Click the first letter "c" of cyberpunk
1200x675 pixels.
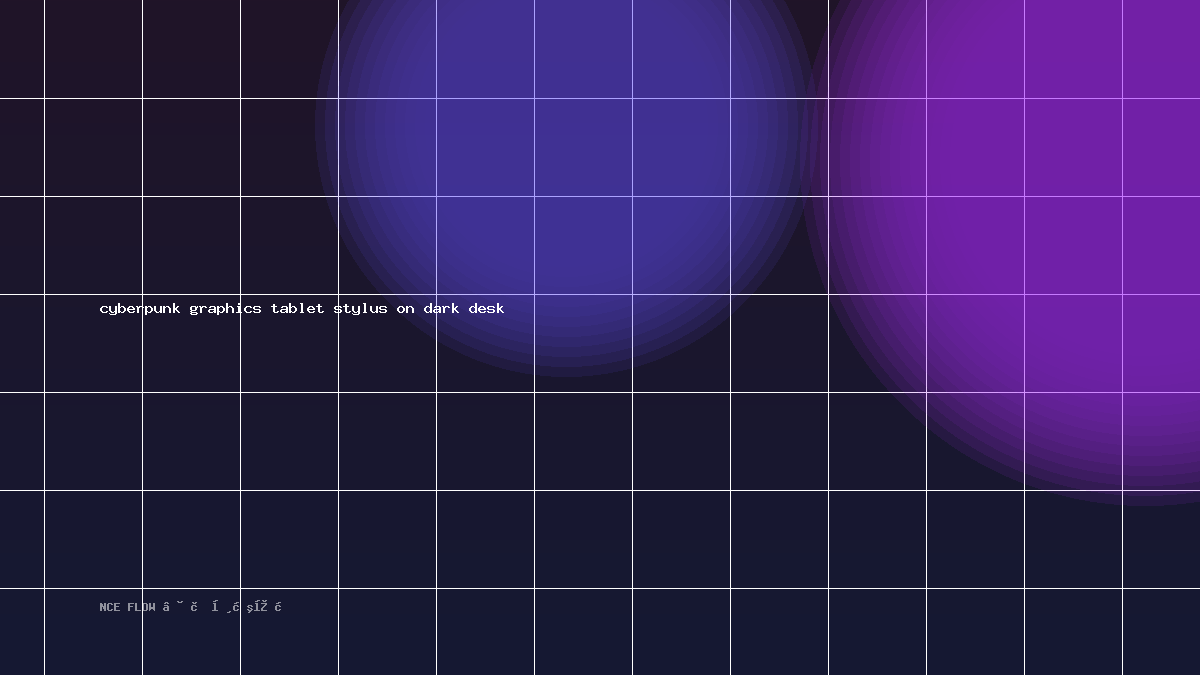pyautogui.click(x=104, y=309)
